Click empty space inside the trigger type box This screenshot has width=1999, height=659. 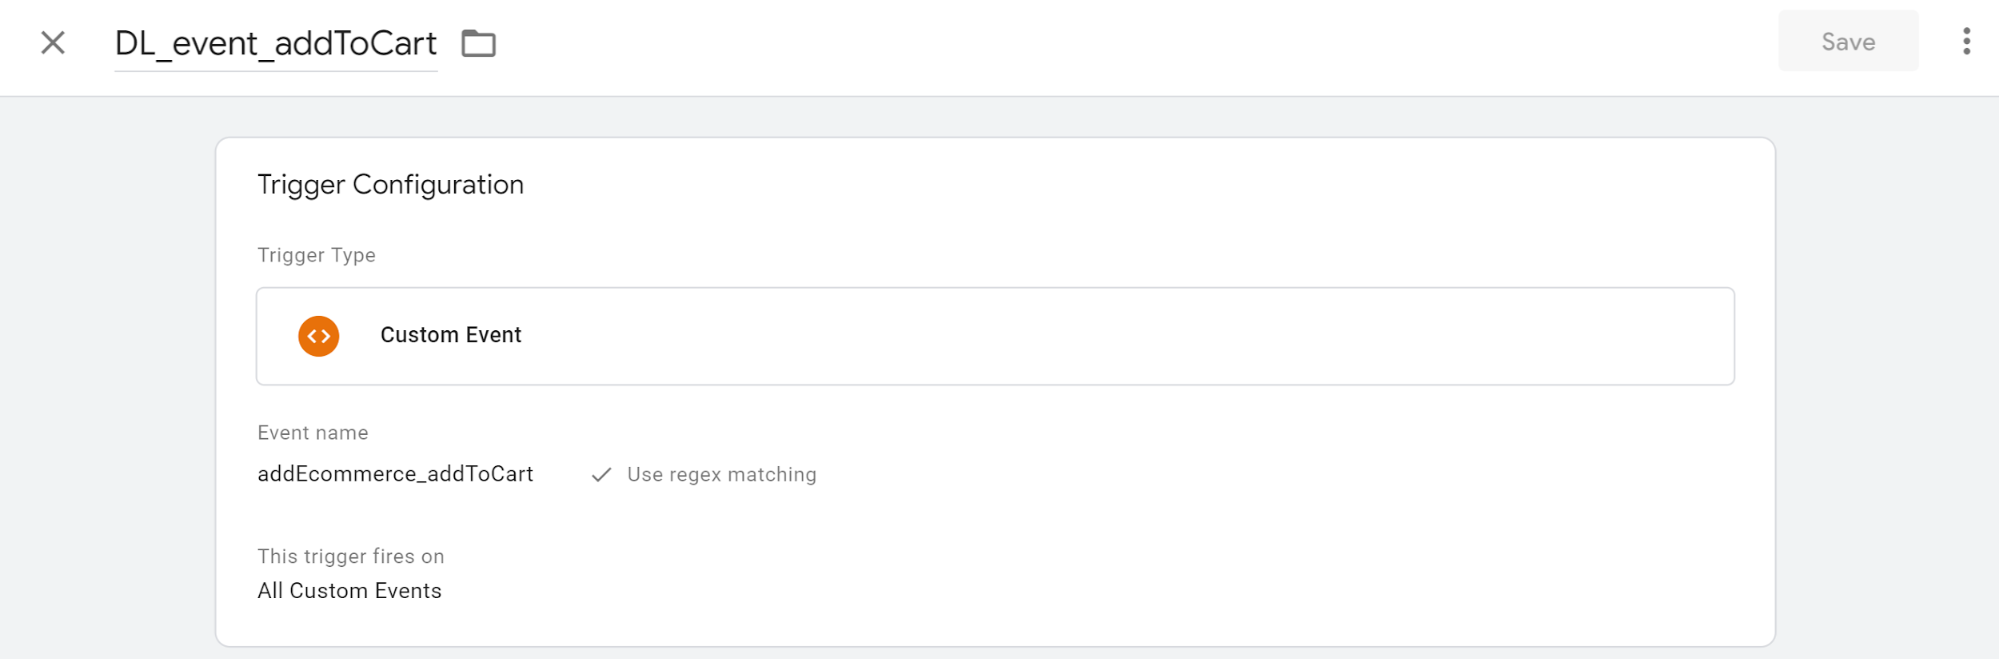pos(1100,336)
